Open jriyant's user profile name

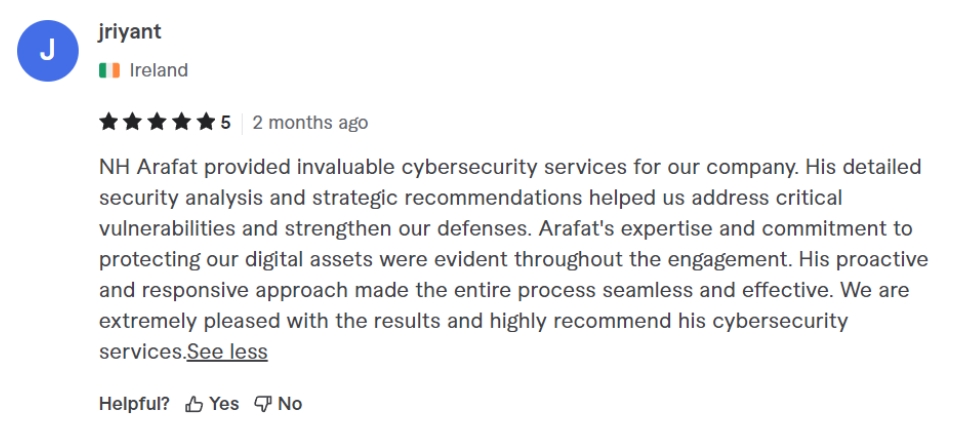(130, 32)
